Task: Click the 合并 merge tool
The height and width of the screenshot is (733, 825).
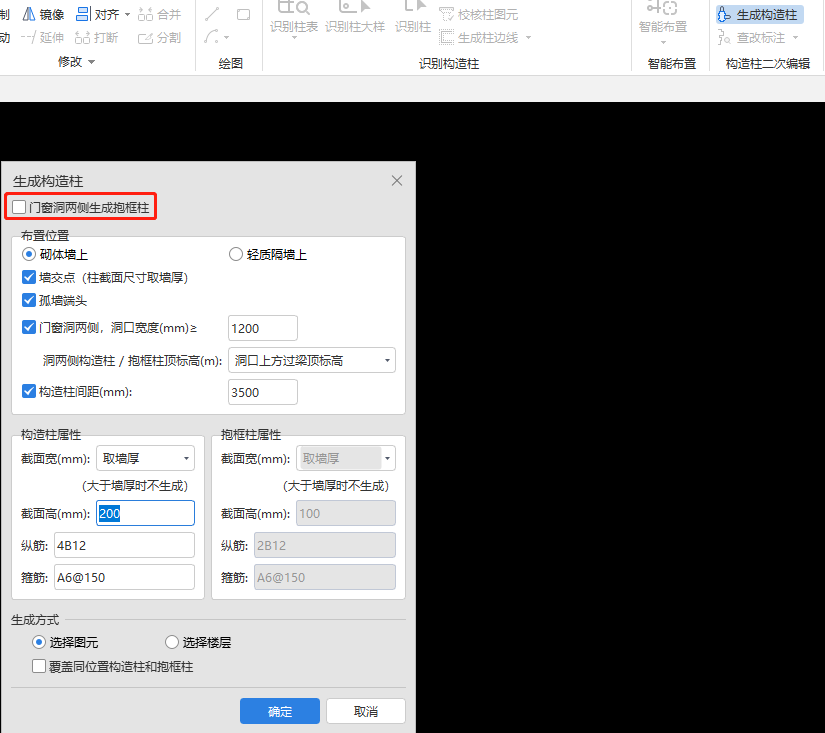Action: click(x=159, y=14)
